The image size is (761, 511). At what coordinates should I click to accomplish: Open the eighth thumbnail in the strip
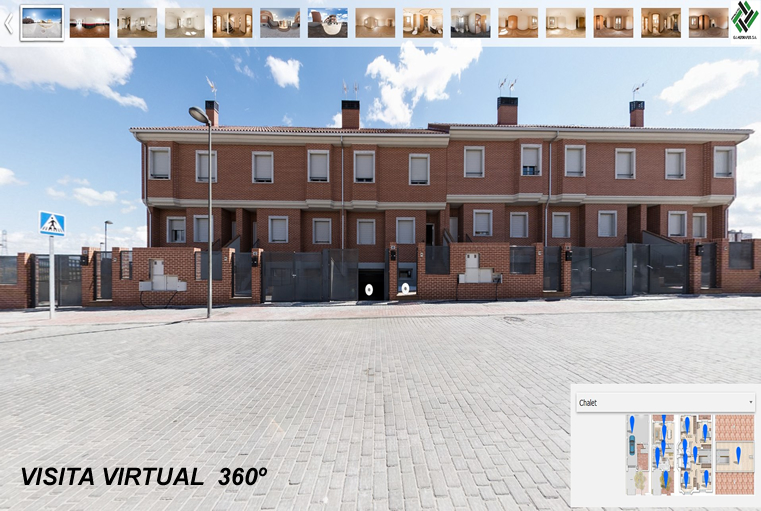pyautogui.click(x=375, y=22)
